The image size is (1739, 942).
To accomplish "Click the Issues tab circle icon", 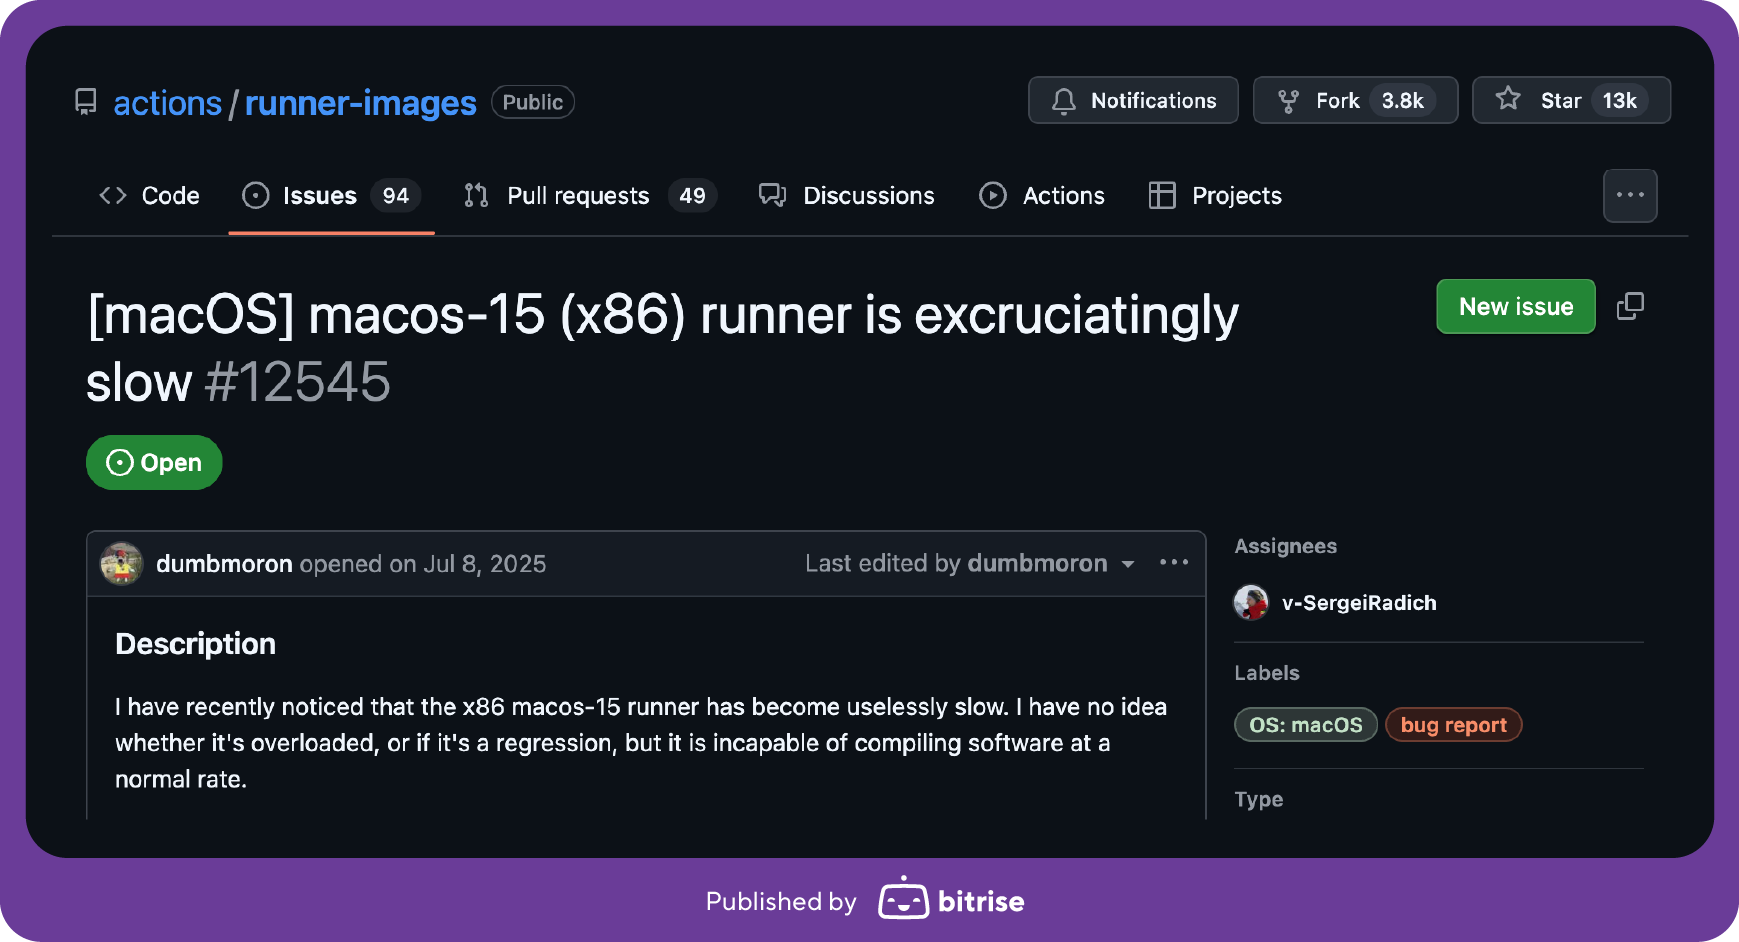I will point(256,195).
